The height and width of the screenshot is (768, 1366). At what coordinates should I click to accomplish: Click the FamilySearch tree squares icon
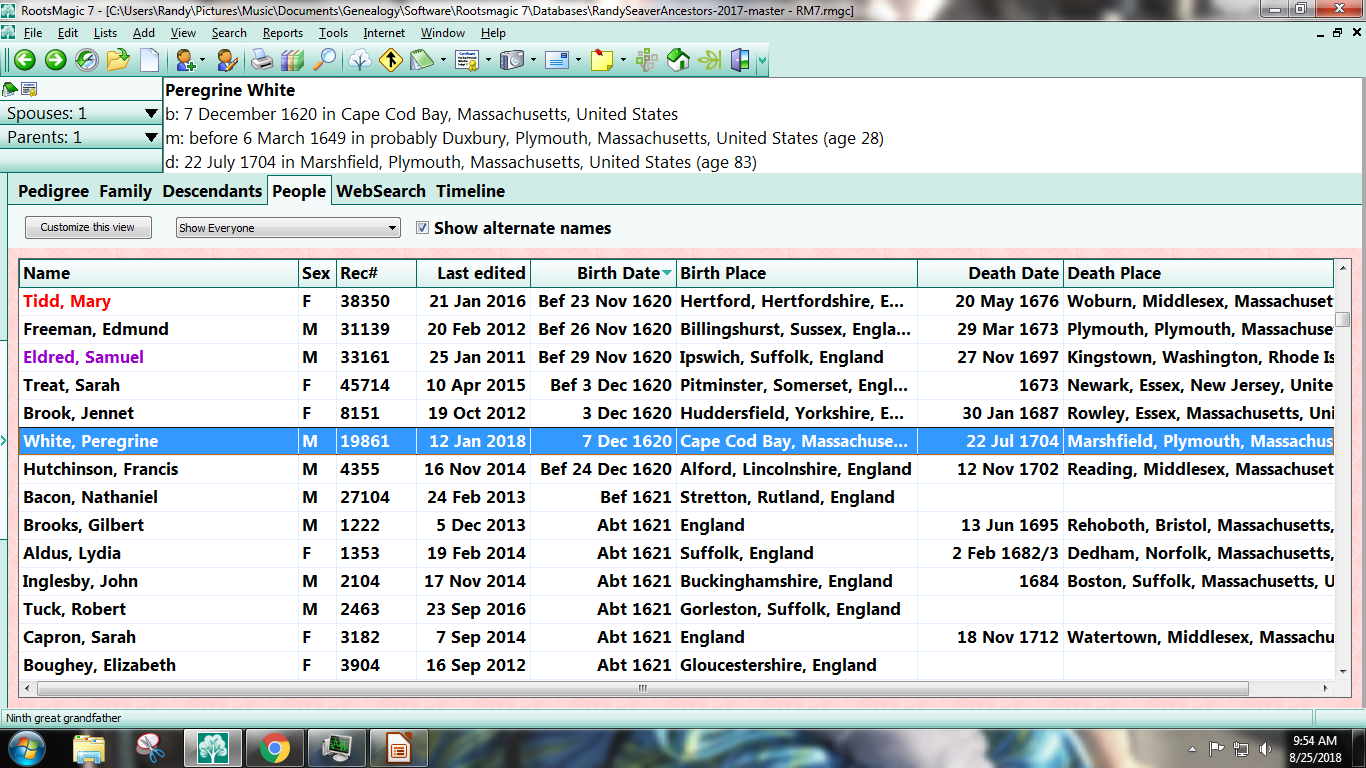pyautogui.click(x=647, y=60)
